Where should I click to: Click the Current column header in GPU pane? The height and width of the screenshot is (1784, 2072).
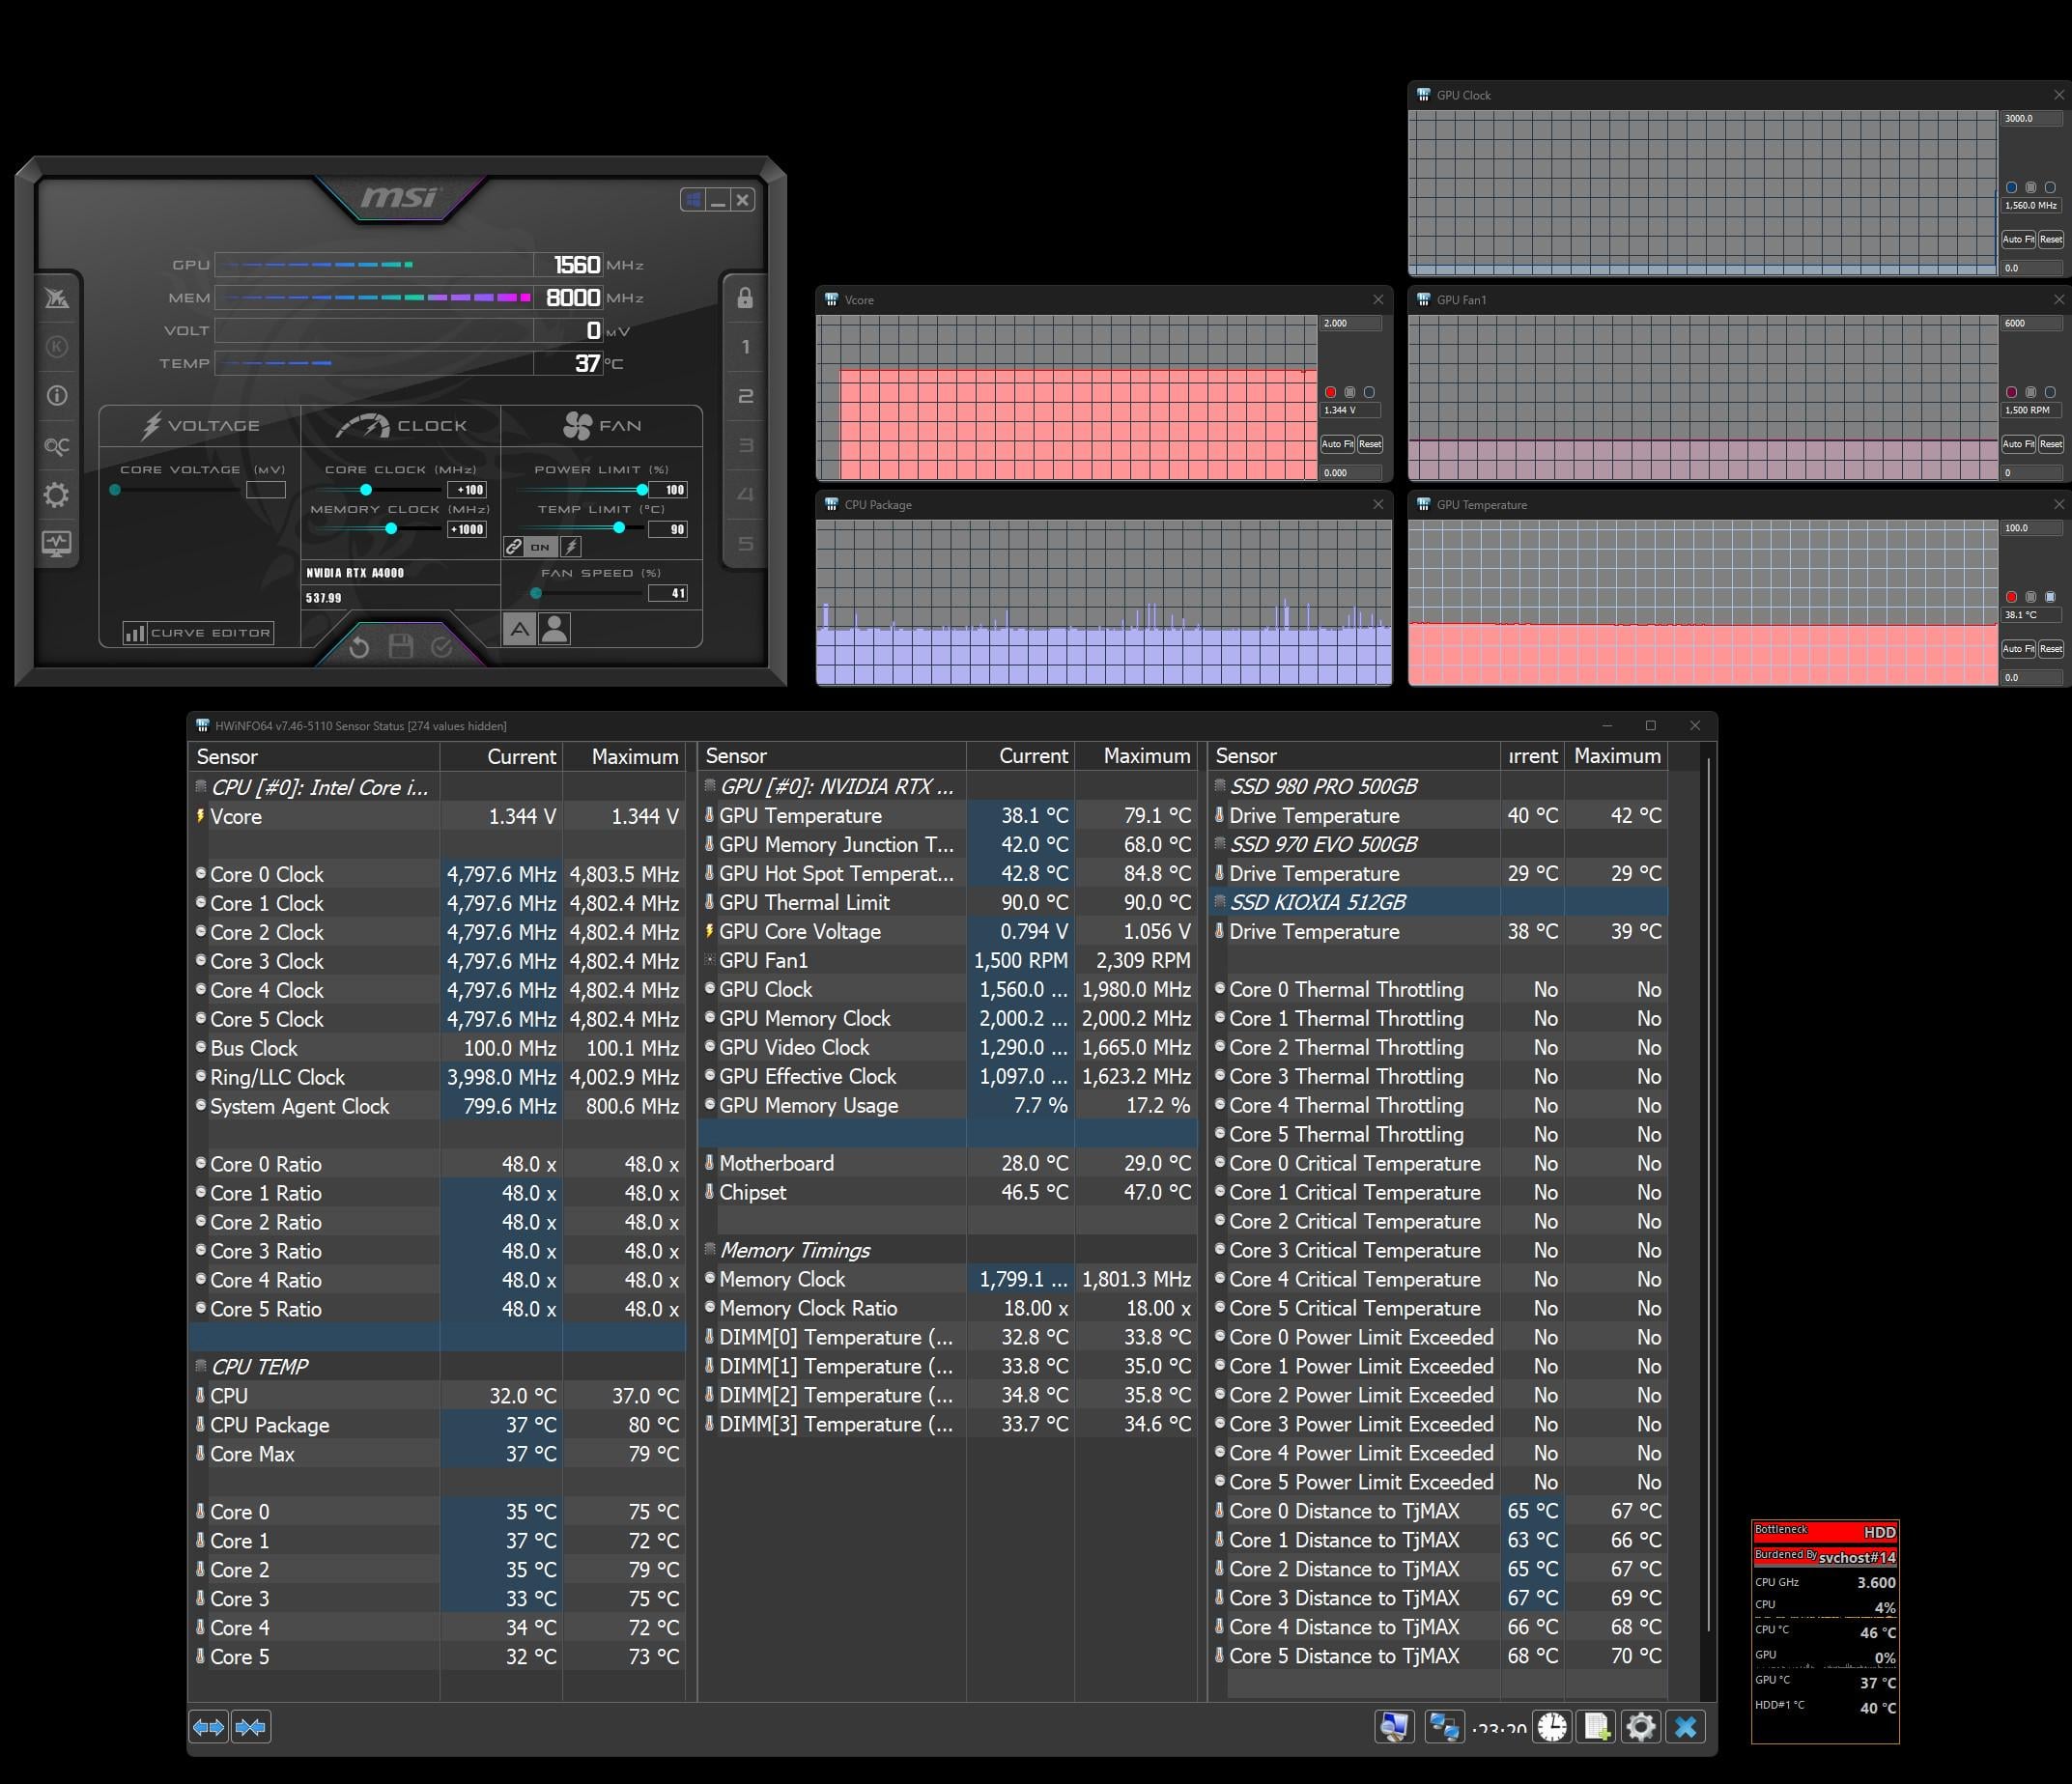point(1020,756)
